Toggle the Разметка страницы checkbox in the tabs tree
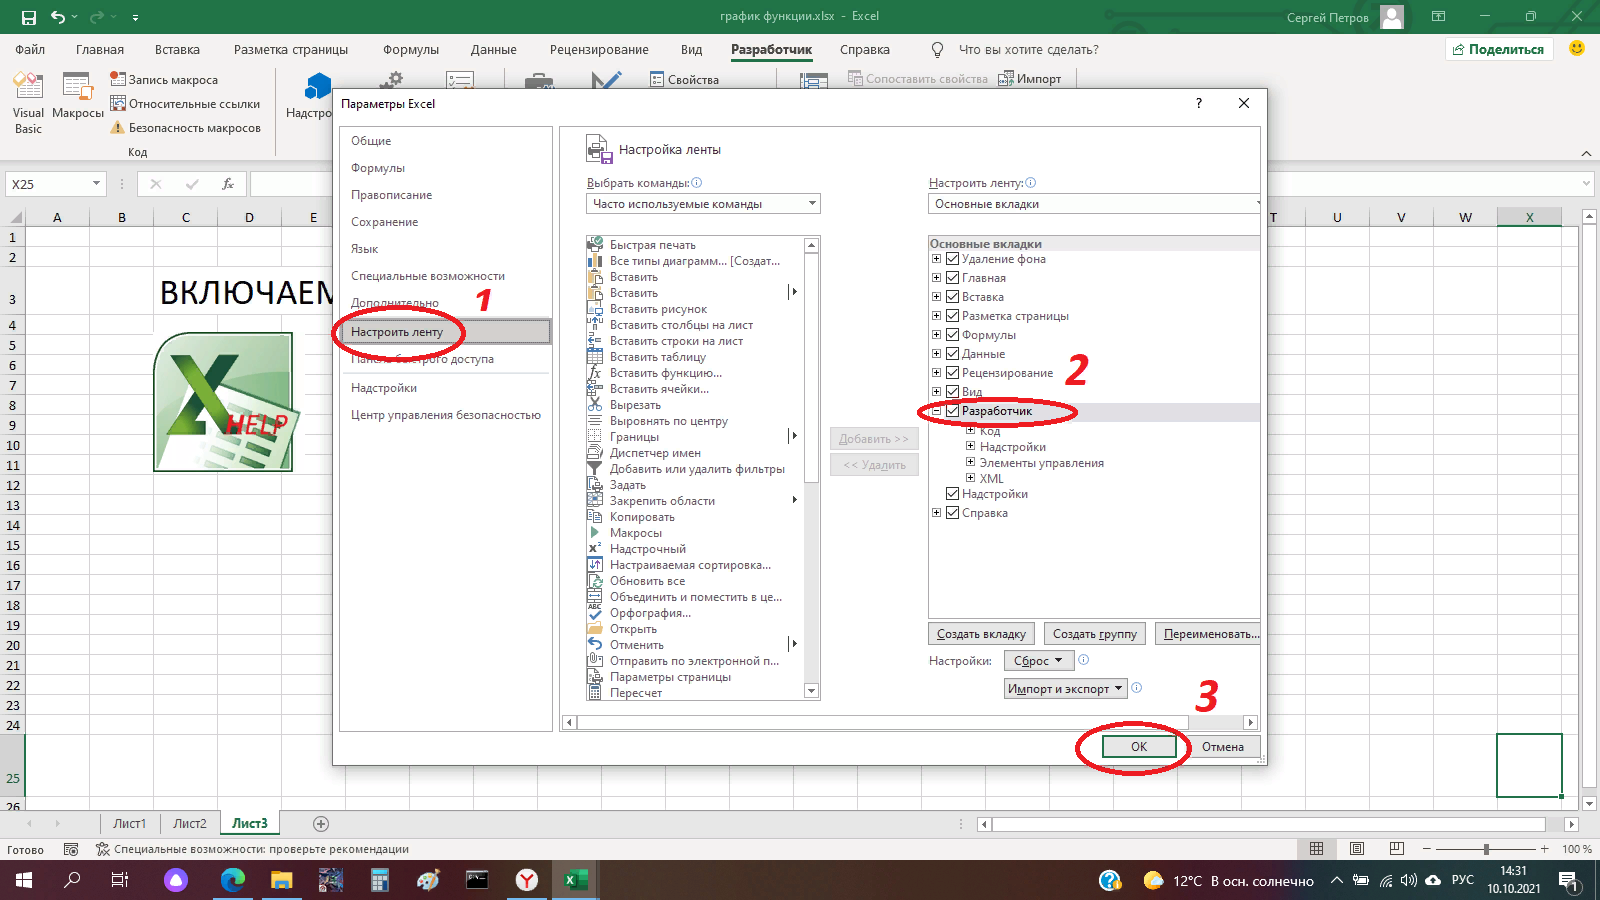This screenshot has height=900, width=1600. pos(953,316)
